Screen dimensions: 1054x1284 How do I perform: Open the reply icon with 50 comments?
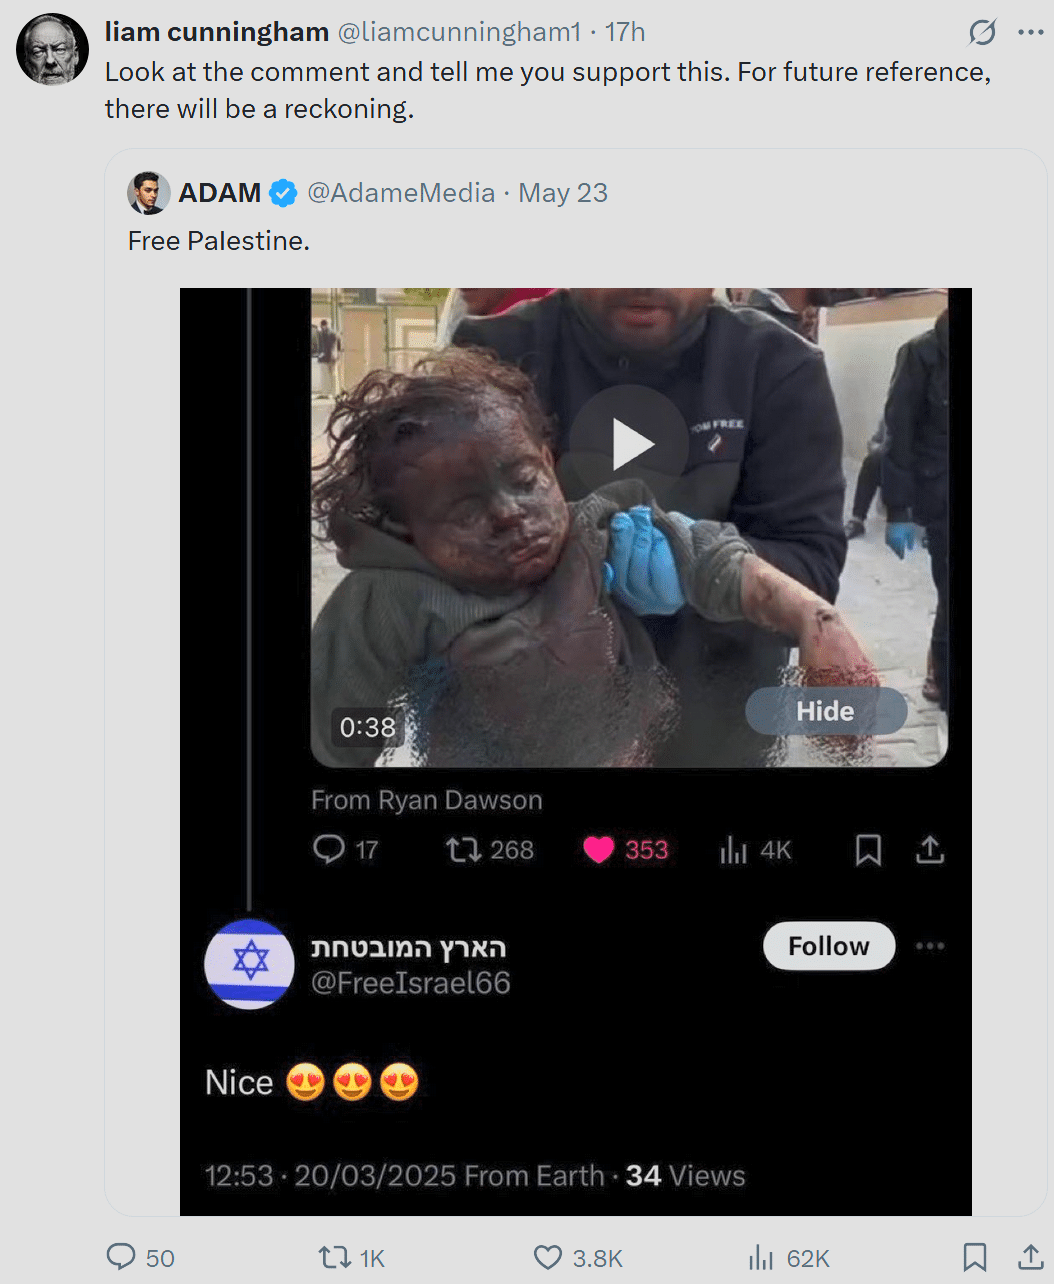[121, 1257]
